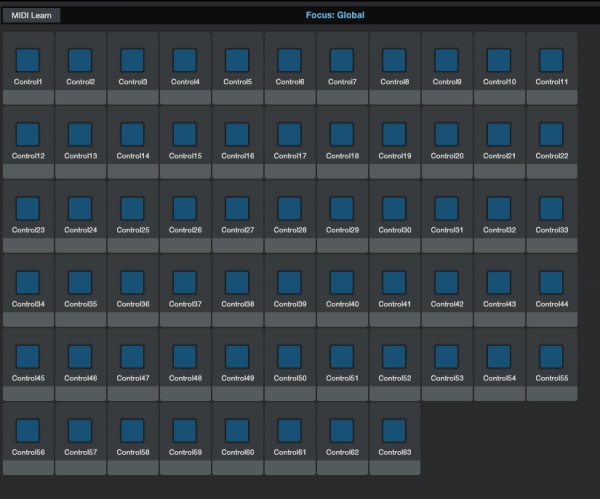Toggle the Control22 button pad

click(x=551, y=134)
